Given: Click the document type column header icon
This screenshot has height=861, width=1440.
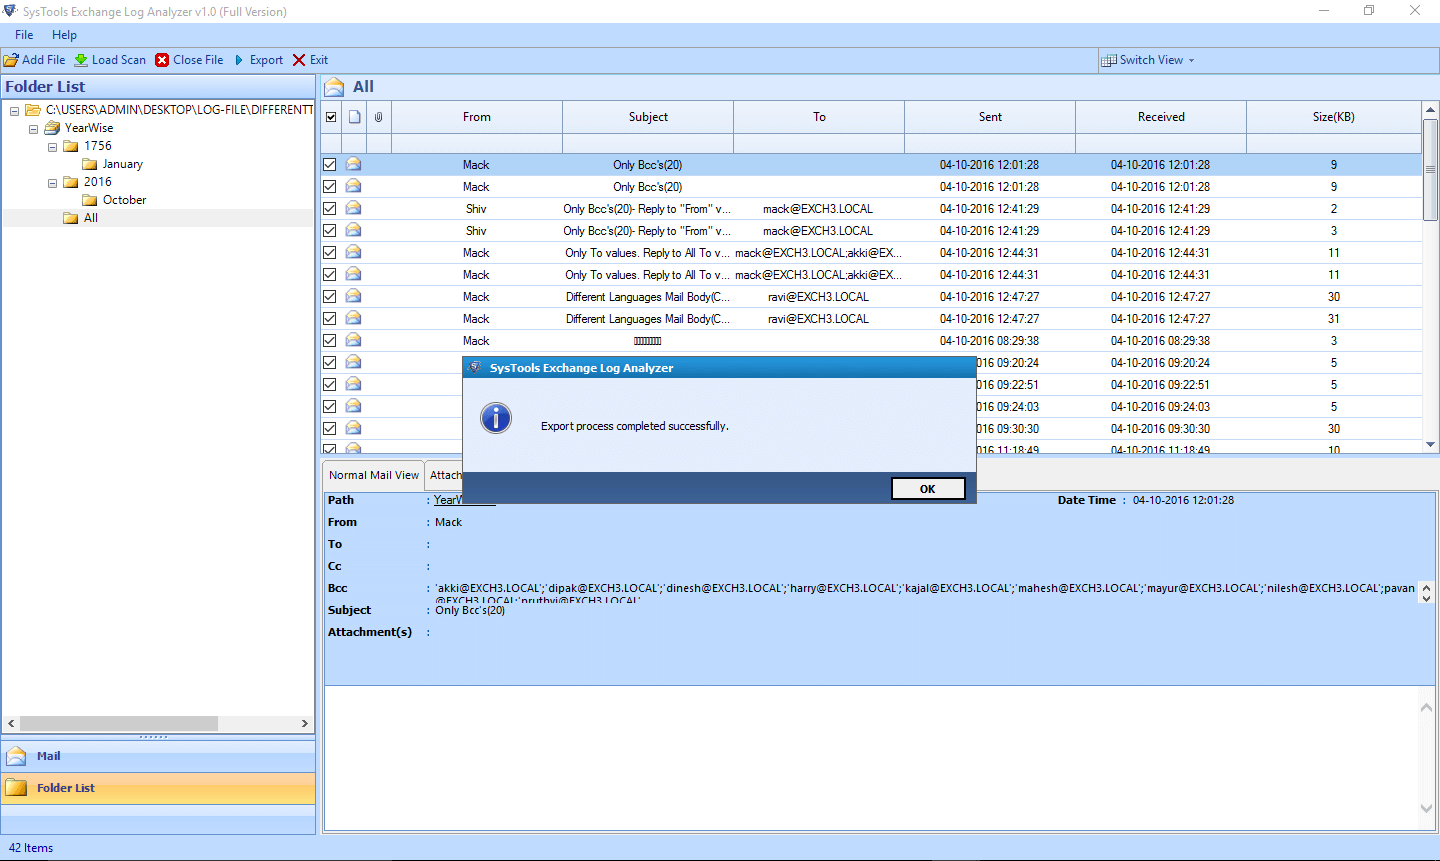Looking at the screenshot, I should click(x=354, y=117).
